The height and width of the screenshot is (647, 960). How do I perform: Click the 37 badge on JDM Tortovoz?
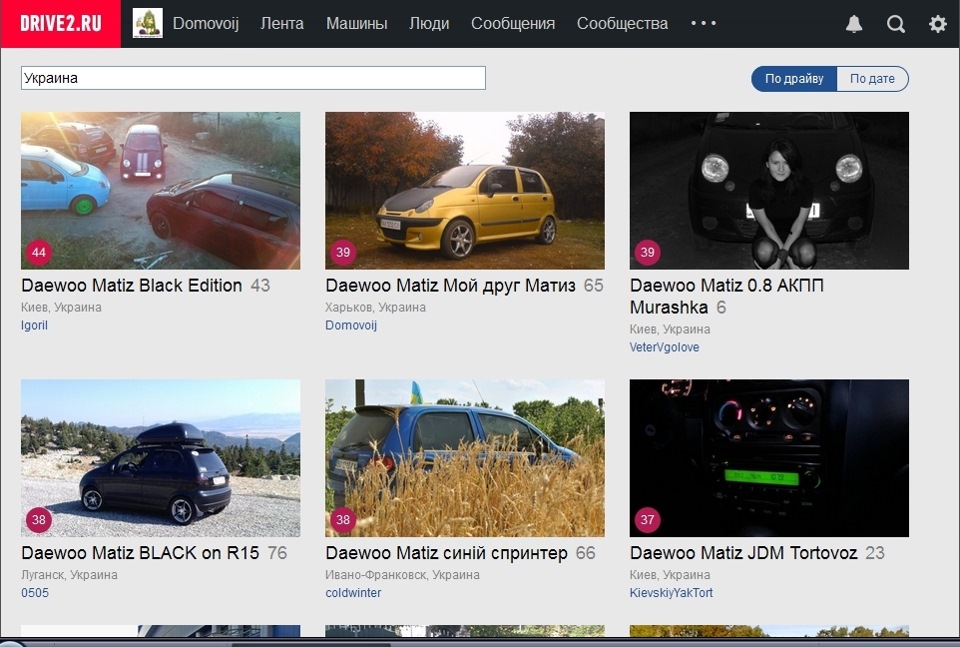[647, 520]
